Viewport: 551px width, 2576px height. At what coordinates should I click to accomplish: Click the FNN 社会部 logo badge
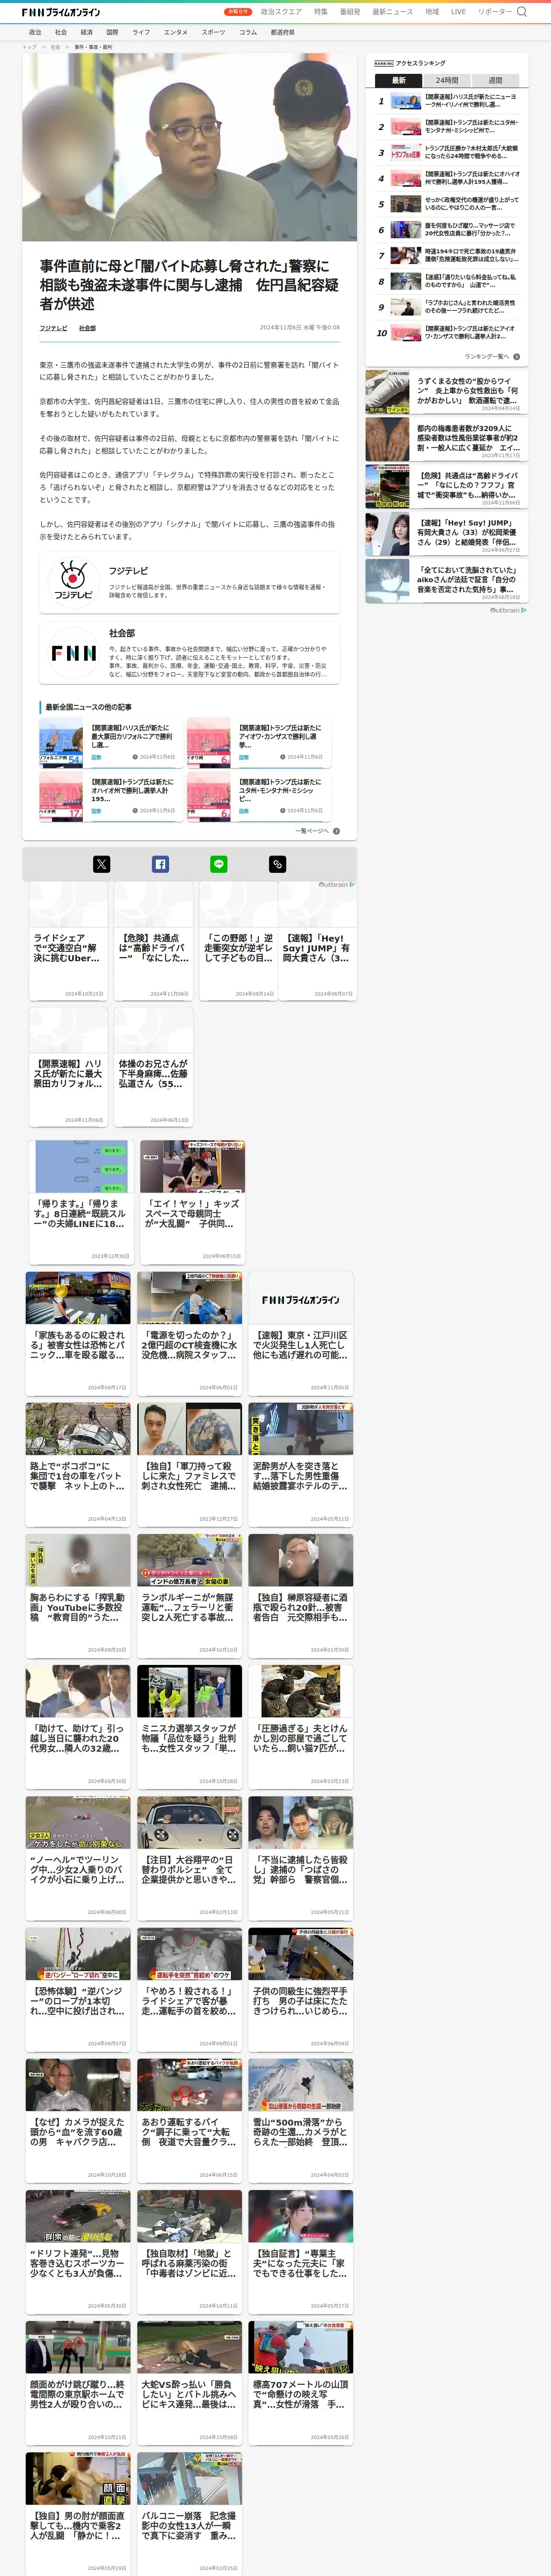(73, 653)
